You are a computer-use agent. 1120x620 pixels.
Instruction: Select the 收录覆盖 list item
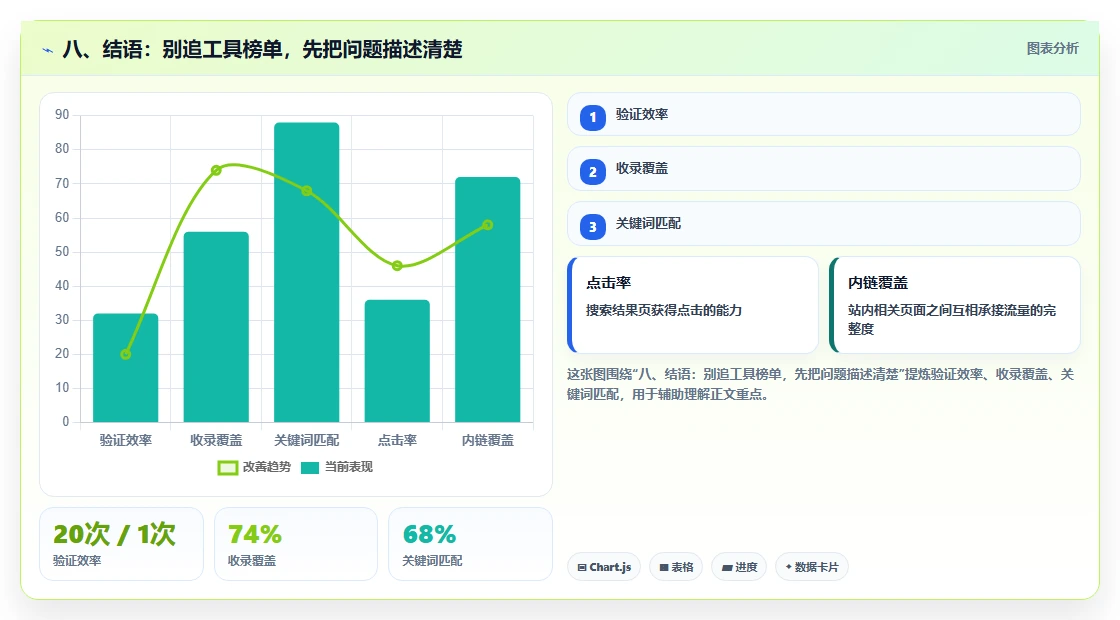point(824,169)
